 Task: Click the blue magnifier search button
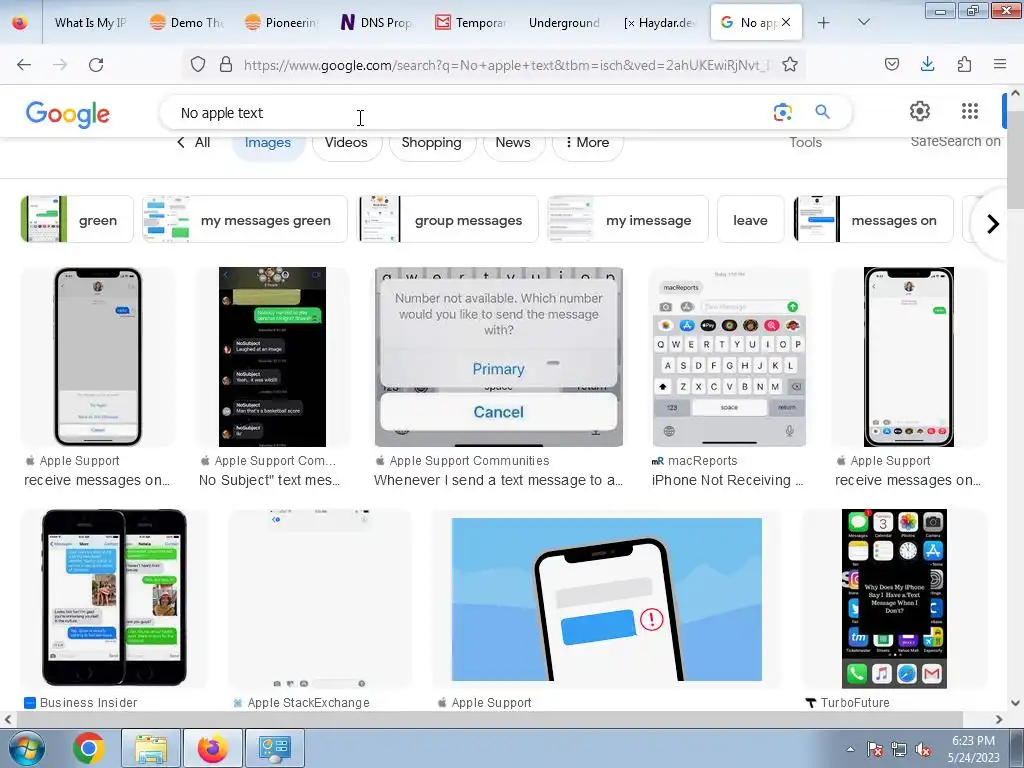822,112
